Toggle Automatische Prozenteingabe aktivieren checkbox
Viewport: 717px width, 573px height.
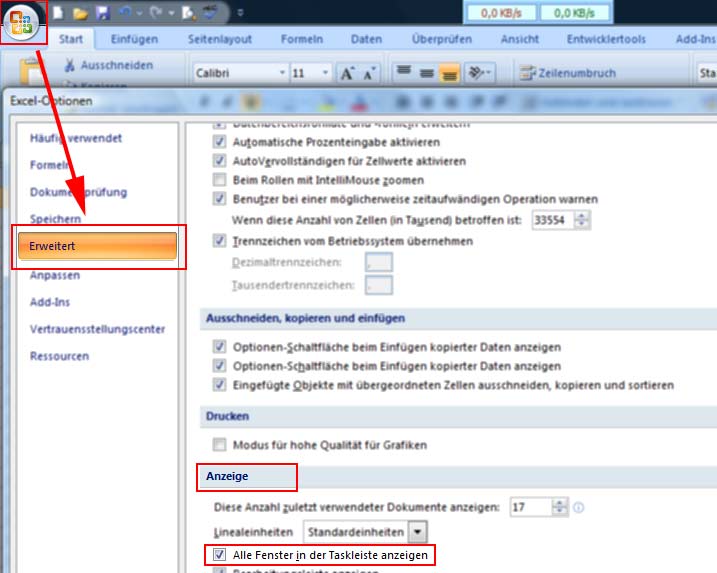[x=219, y=142]
